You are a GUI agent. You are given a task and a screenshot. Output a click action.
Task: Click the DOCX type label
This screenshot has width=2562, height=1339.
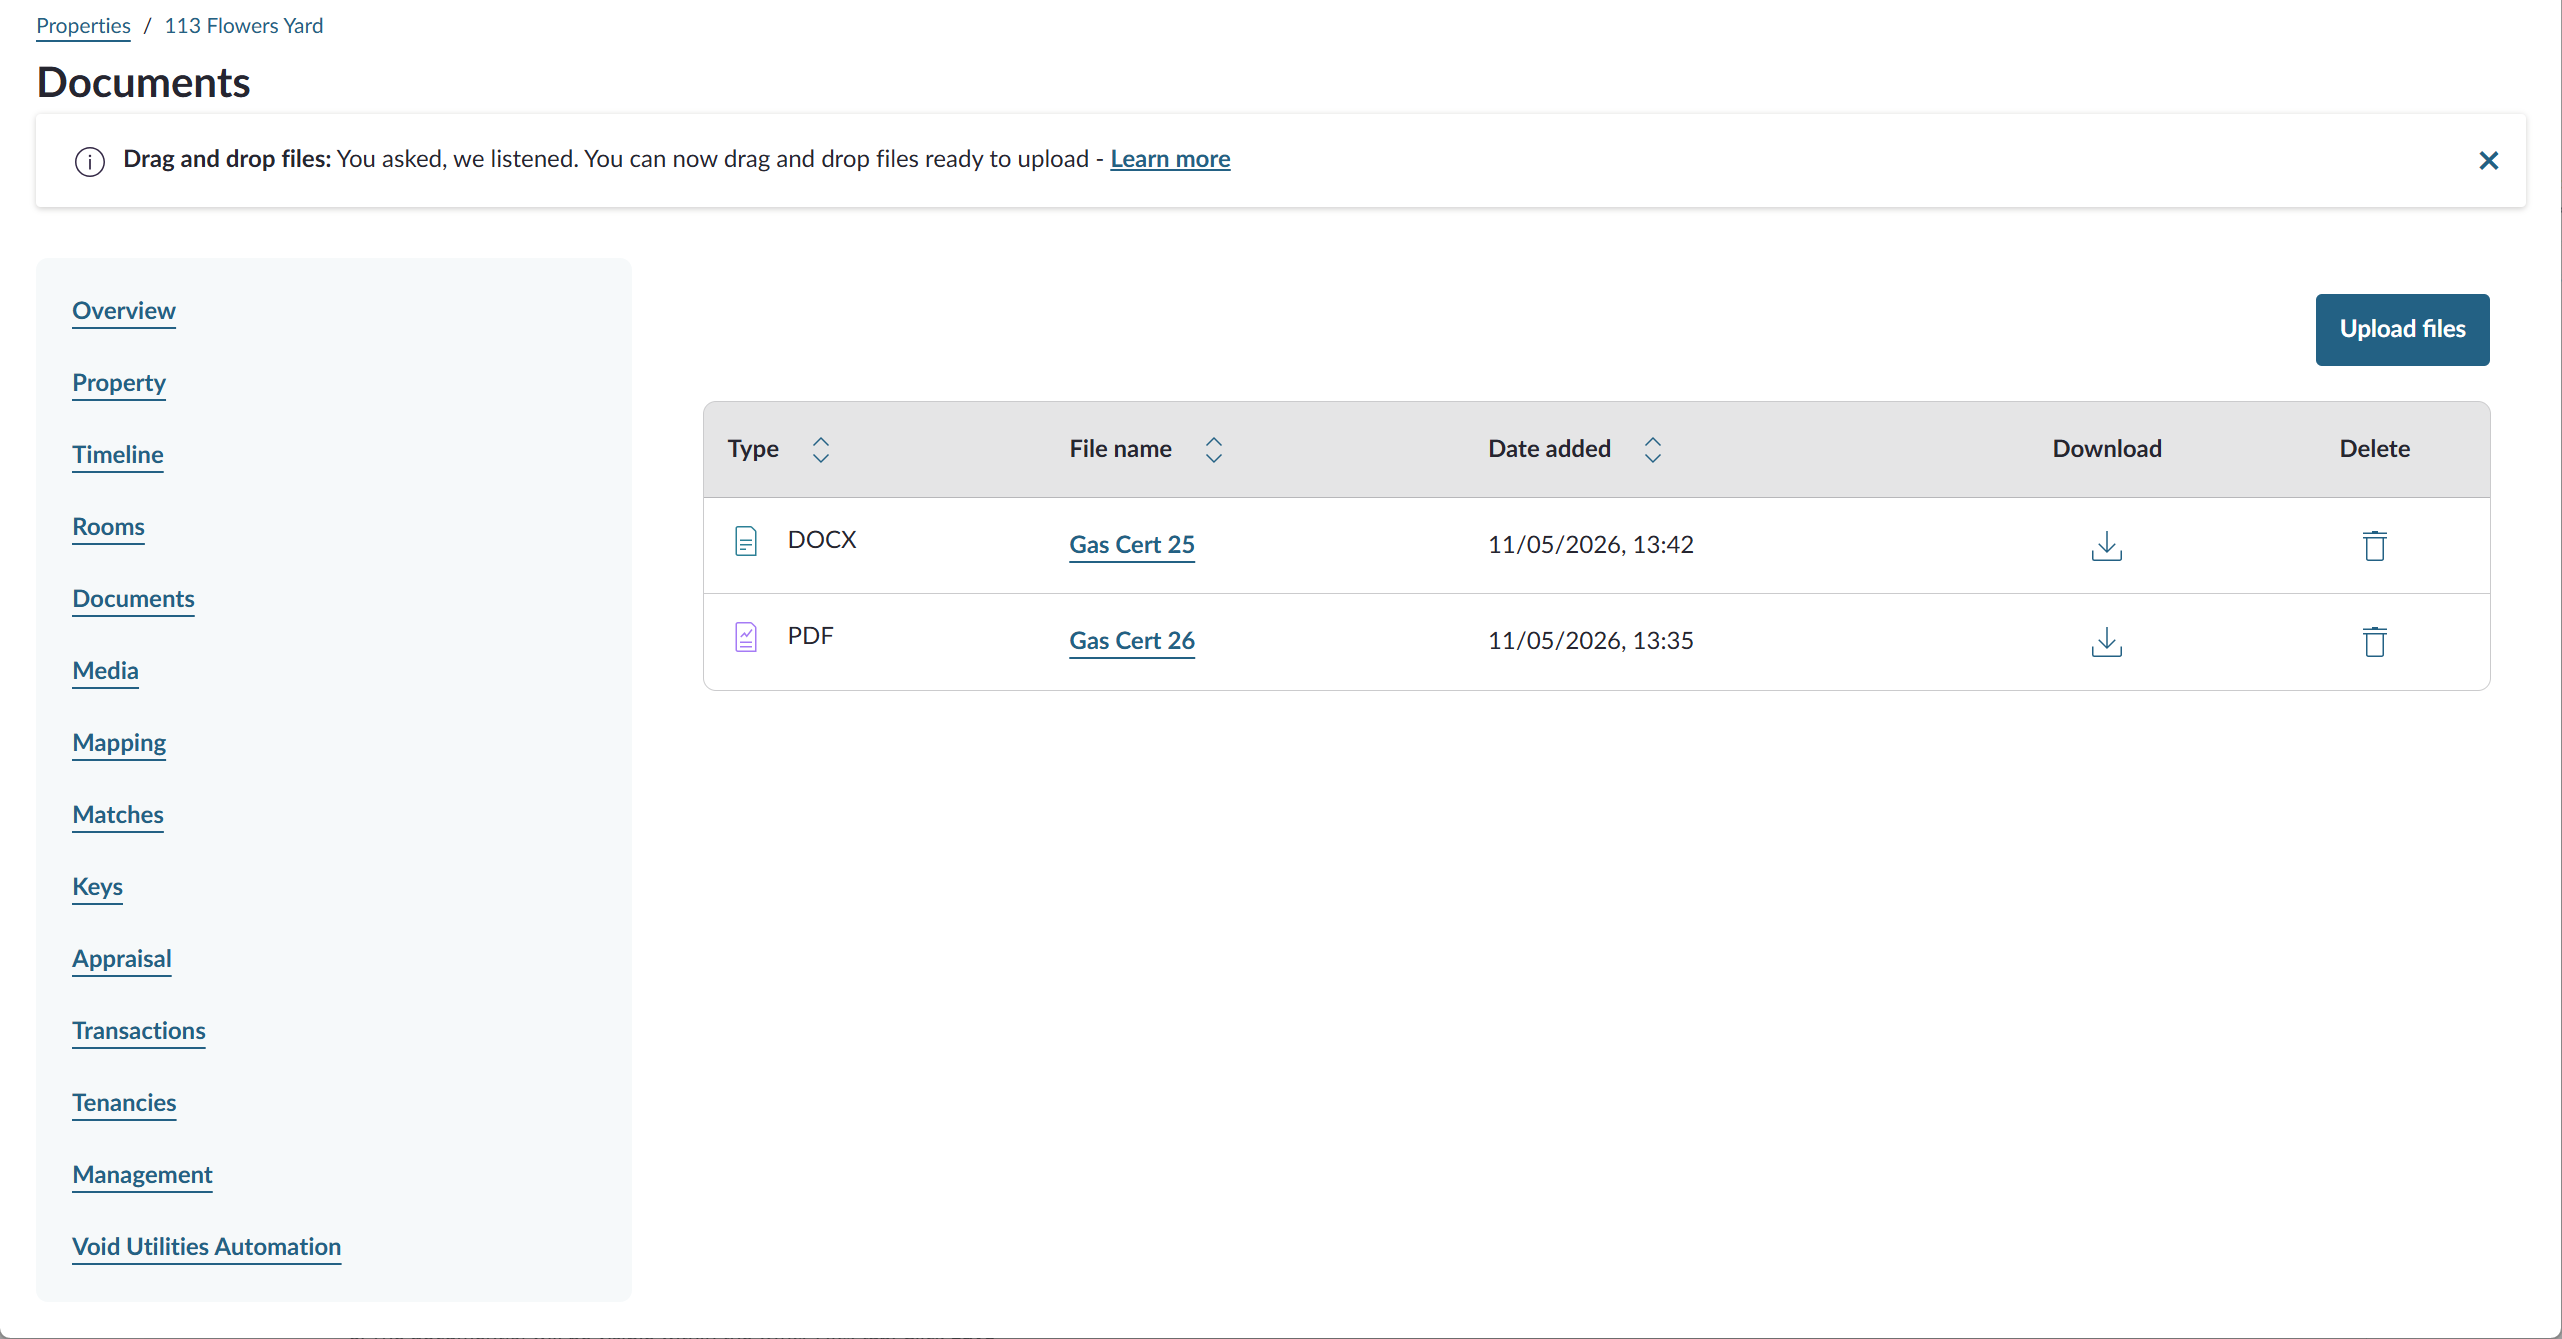pos(822,540)
